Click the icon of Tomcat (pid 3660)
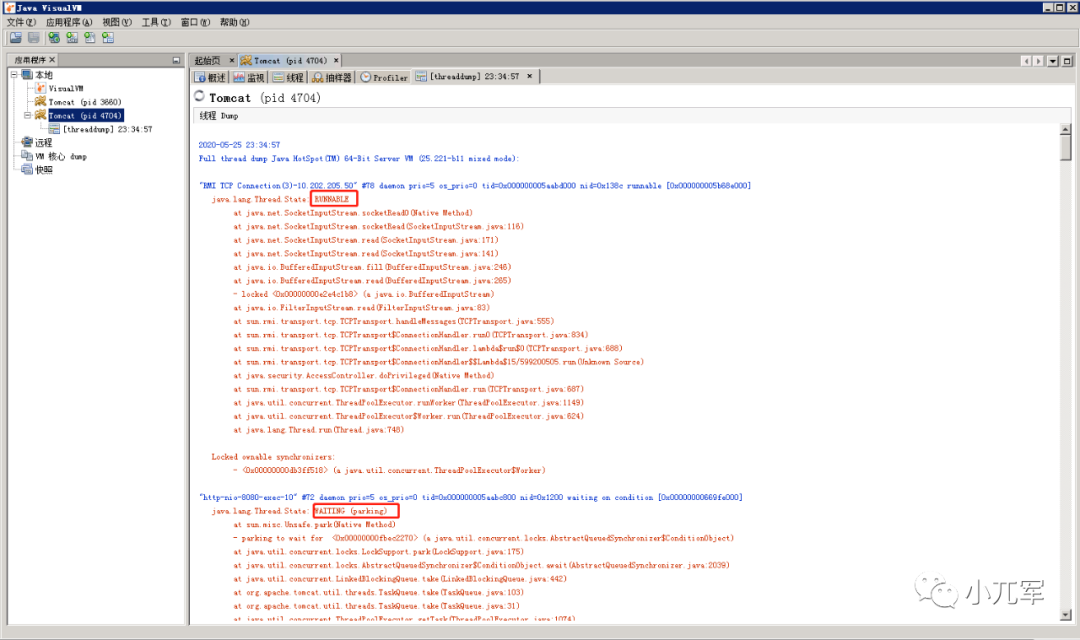Viewport: 1080px width, 640px height. tap(41, 101)
